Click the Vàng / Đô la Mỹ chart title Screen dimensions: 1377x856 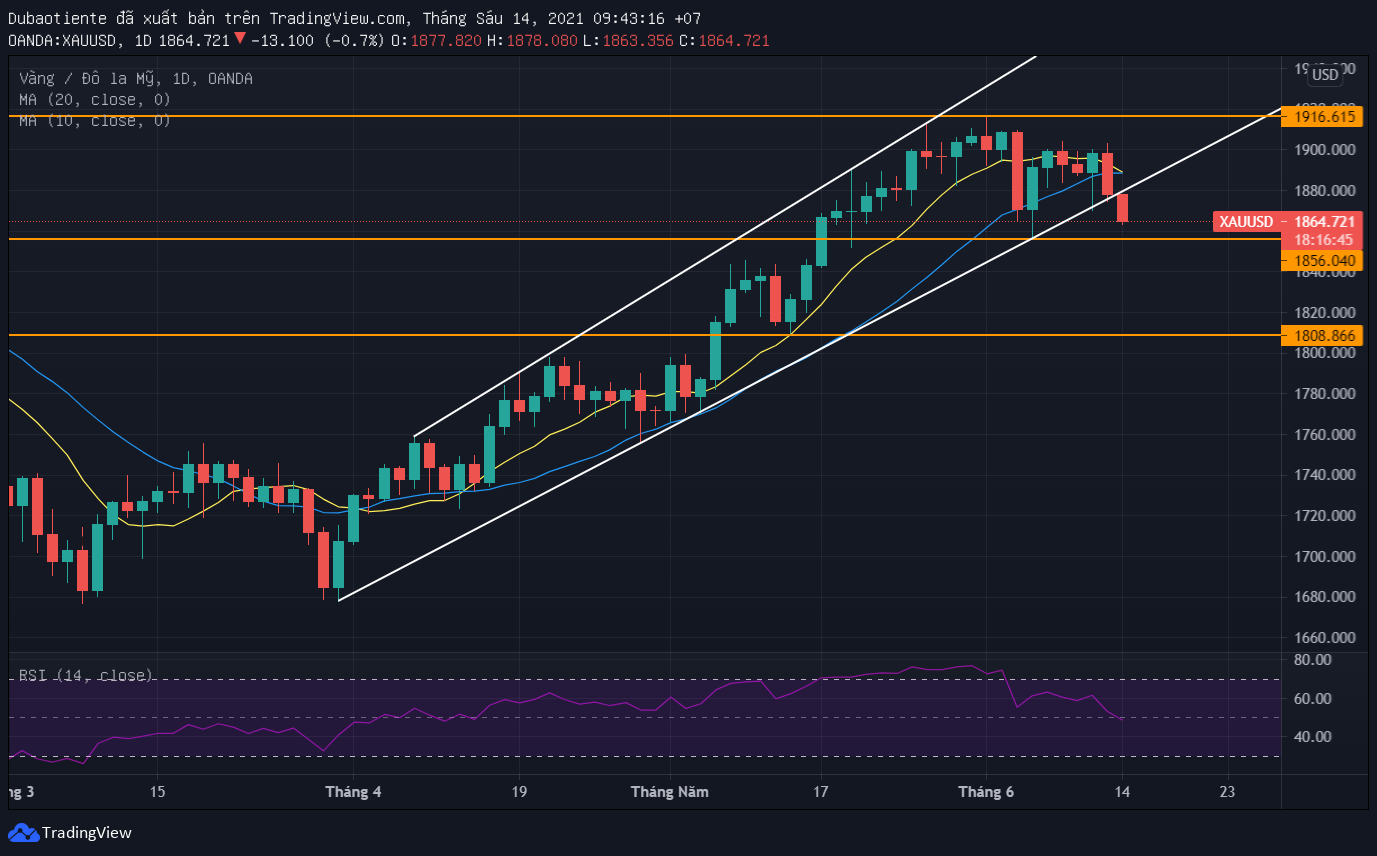(x=136, y=79)
